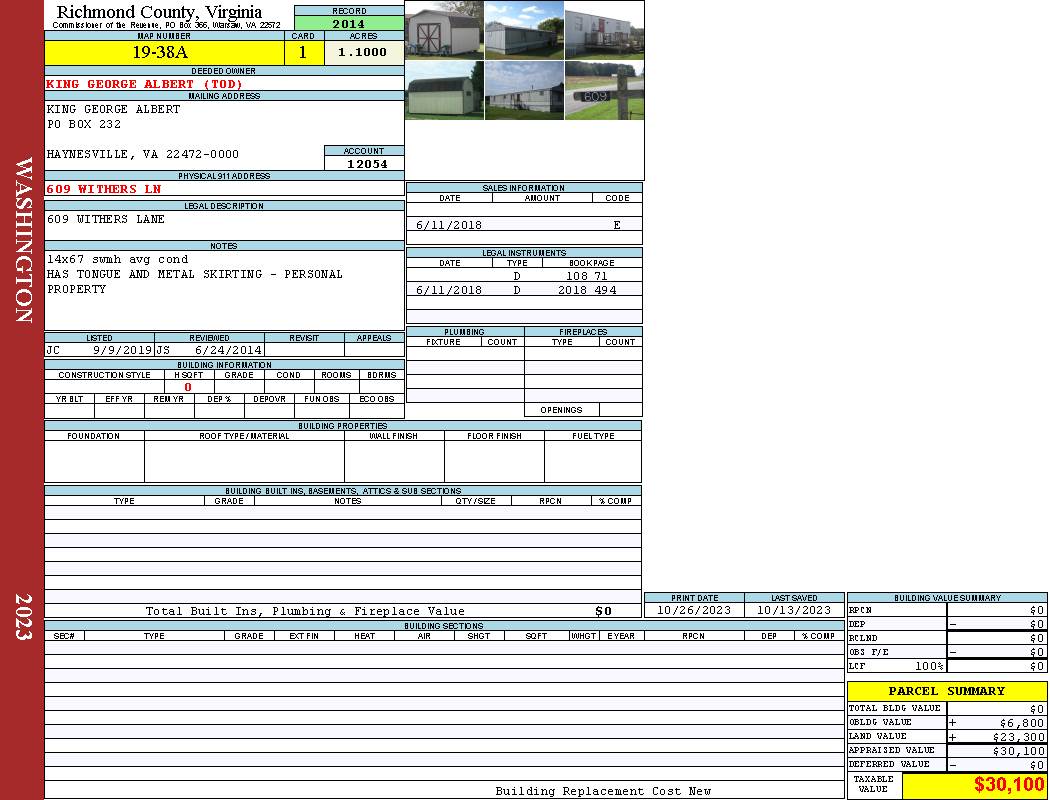
Task: Select the yellow PARCEL SUMMARY header
Action: [946, 691]
